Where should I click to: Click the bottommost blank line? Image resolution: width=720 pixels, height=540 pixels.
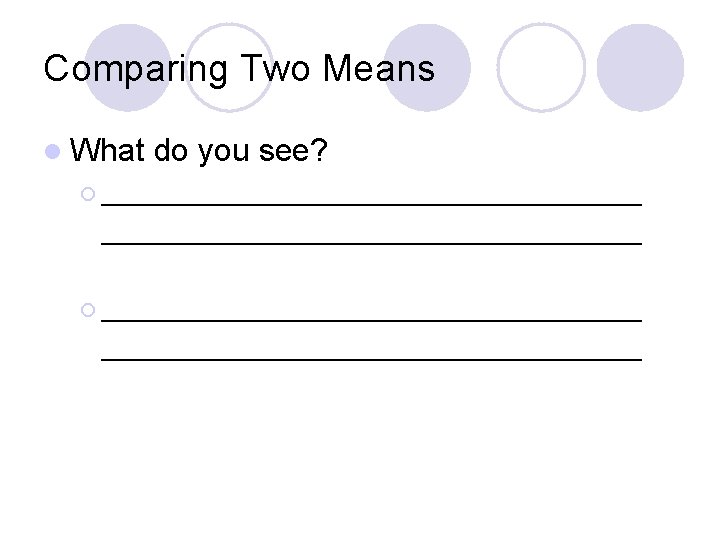371,357
